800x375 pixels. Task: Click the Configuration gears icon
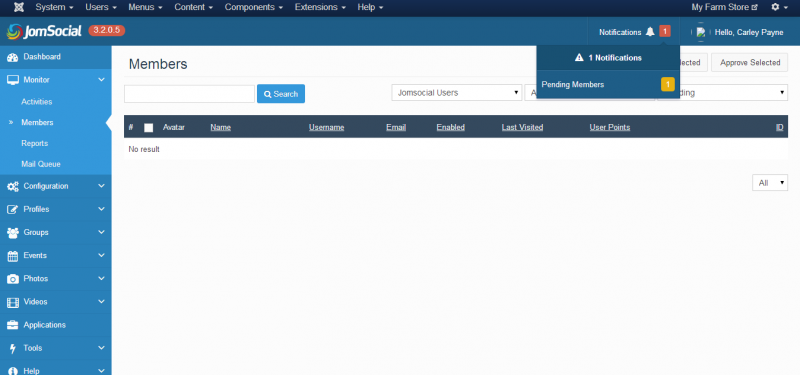(13, 186)
